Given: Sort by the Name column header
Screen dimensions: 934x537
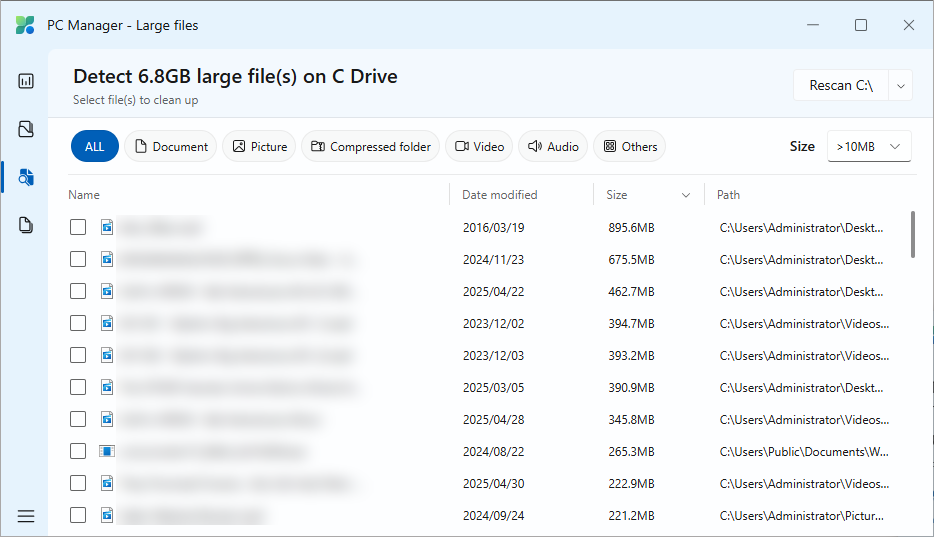Looking at the screenshot, I should click(x=84, y=195).
